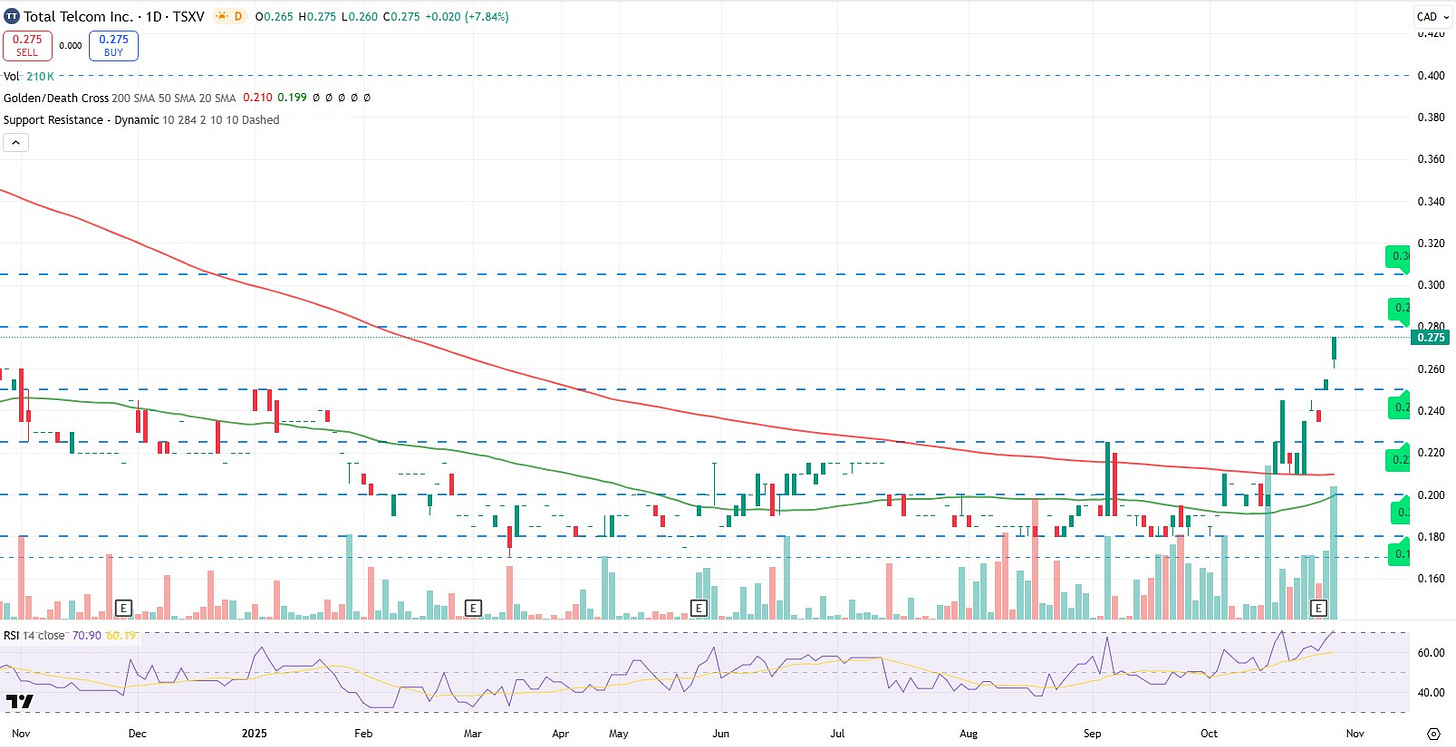Click the earnings E marker in November
Viewport: 1456px width, 747px height.
pyautogui.click(x=124, y=607)
